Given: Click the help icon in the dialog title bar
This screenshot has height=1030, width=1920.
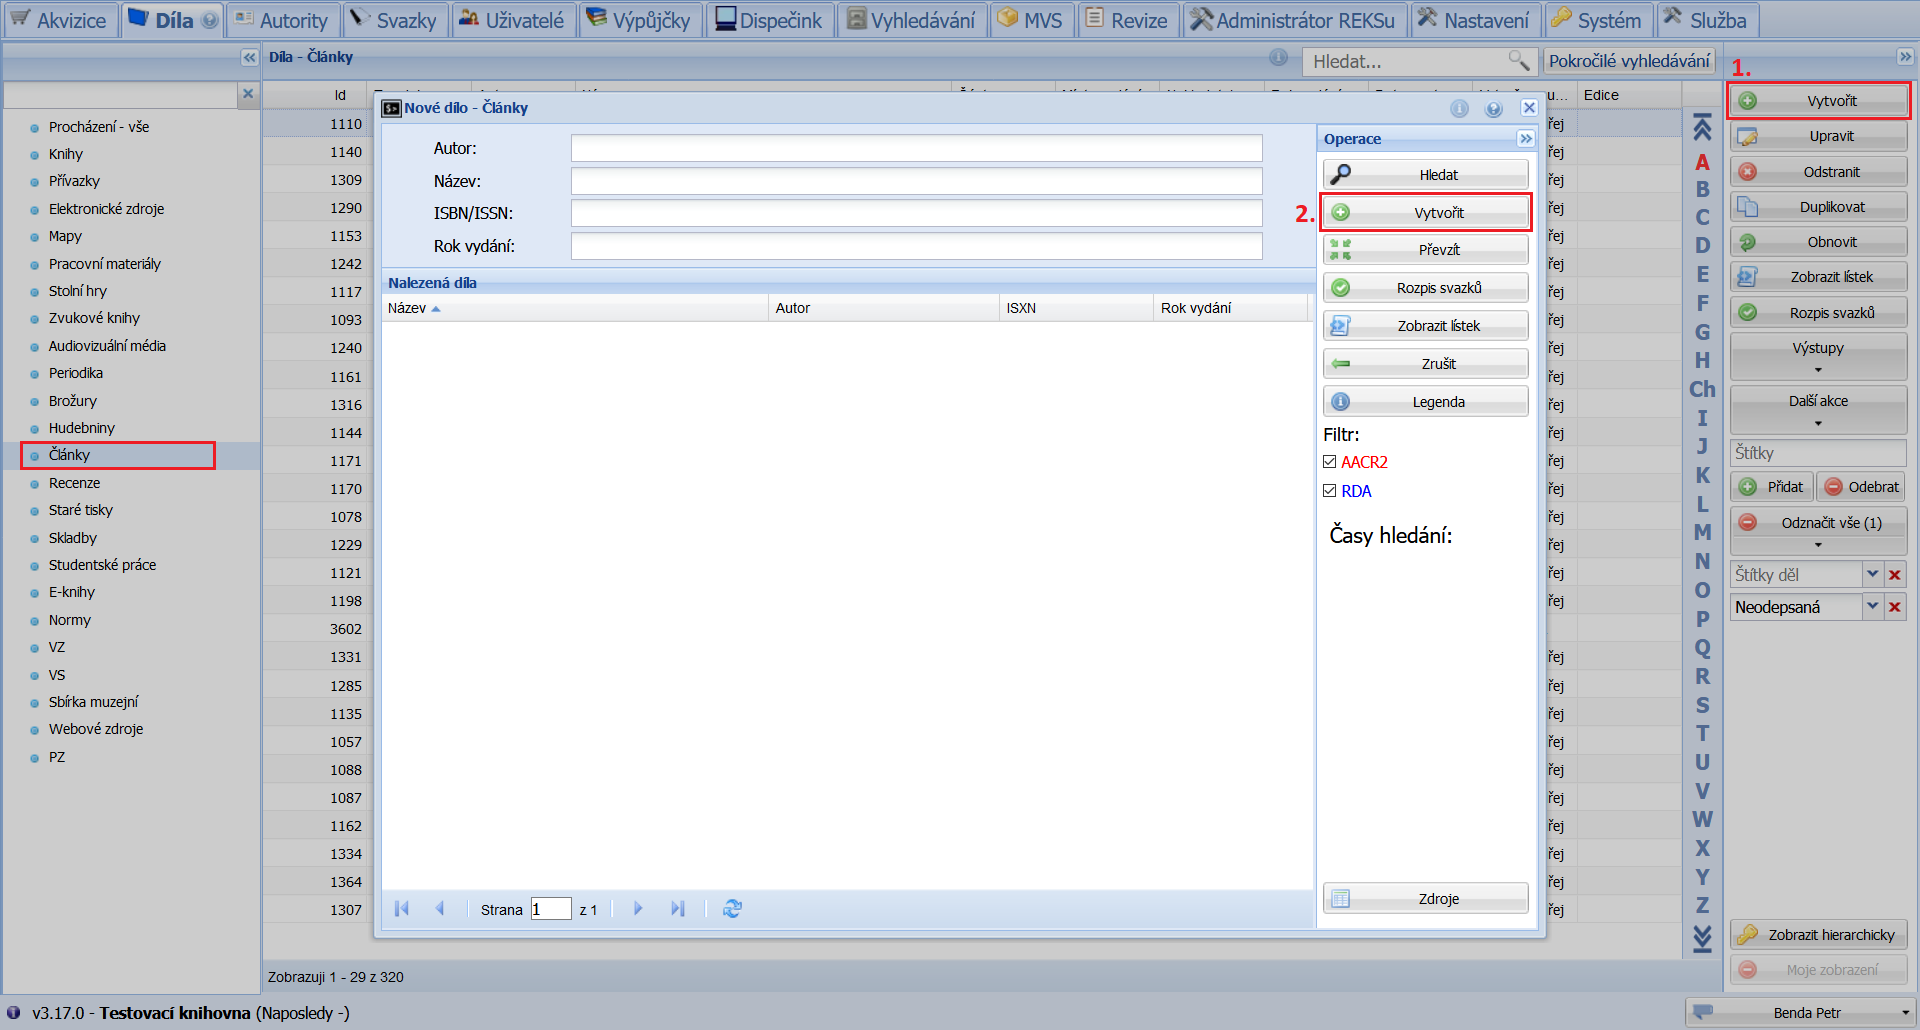Looking at the screenshot, I should click(1493, 108).
